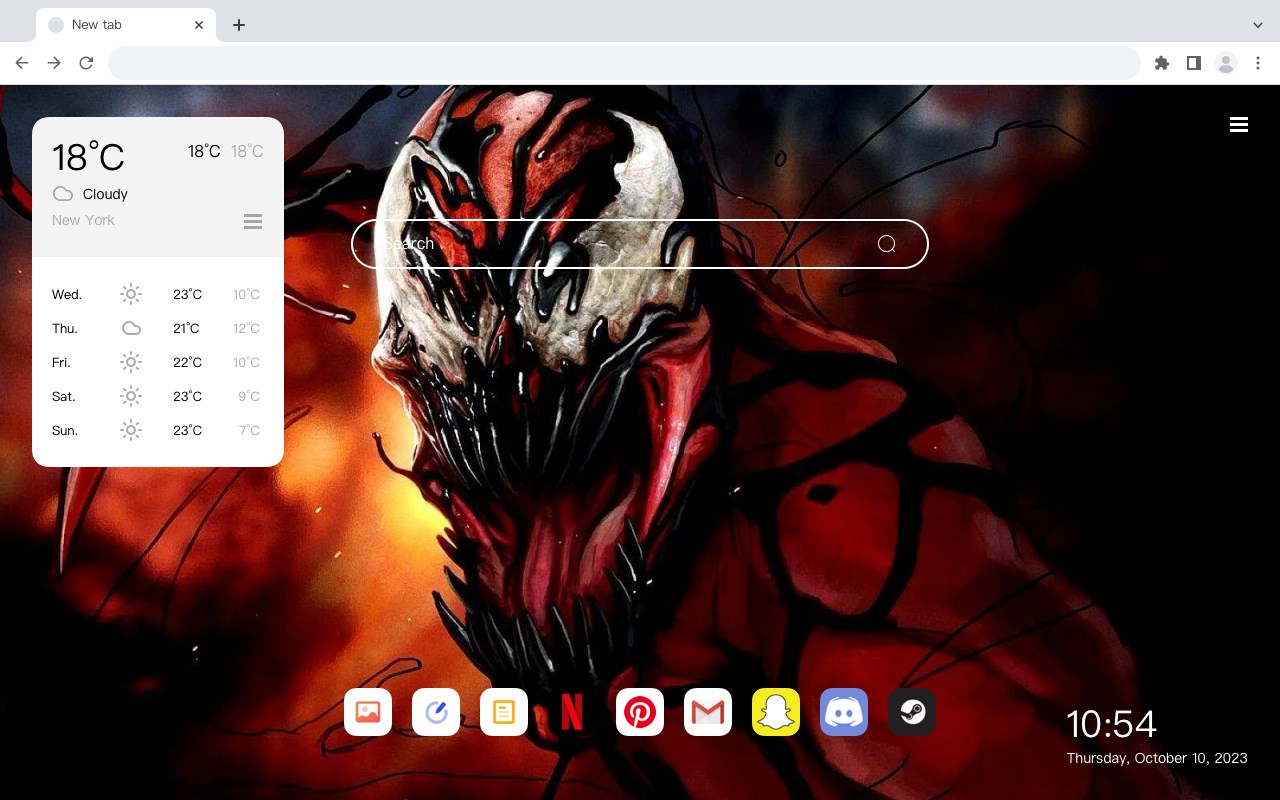Open the wallpaper gallery shortcut
1280x800 pixels.
point(368,712)
